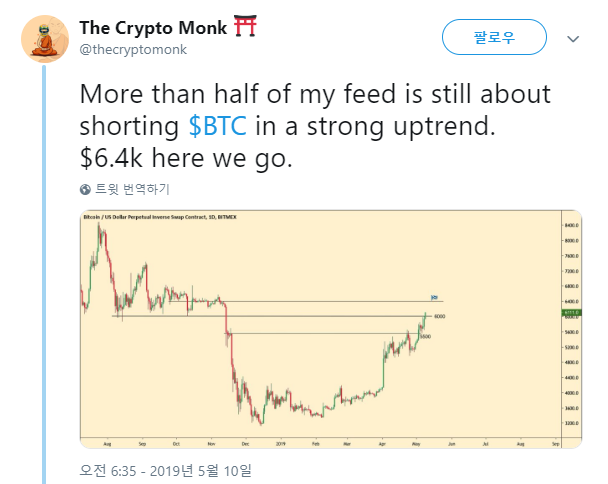Click the green current price tag
Image resolution: width=608 pixels, height=484 pixels.
[571, 312]
